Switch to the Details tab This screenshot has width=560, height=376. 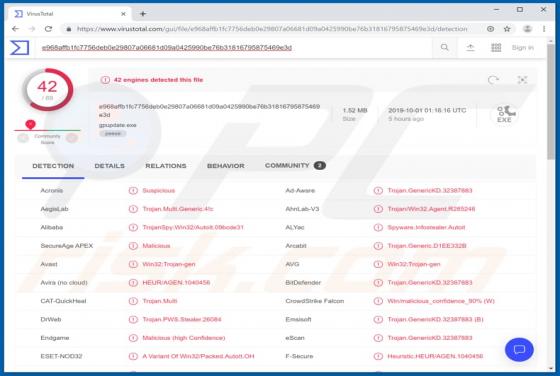click(x=110, y=166)
